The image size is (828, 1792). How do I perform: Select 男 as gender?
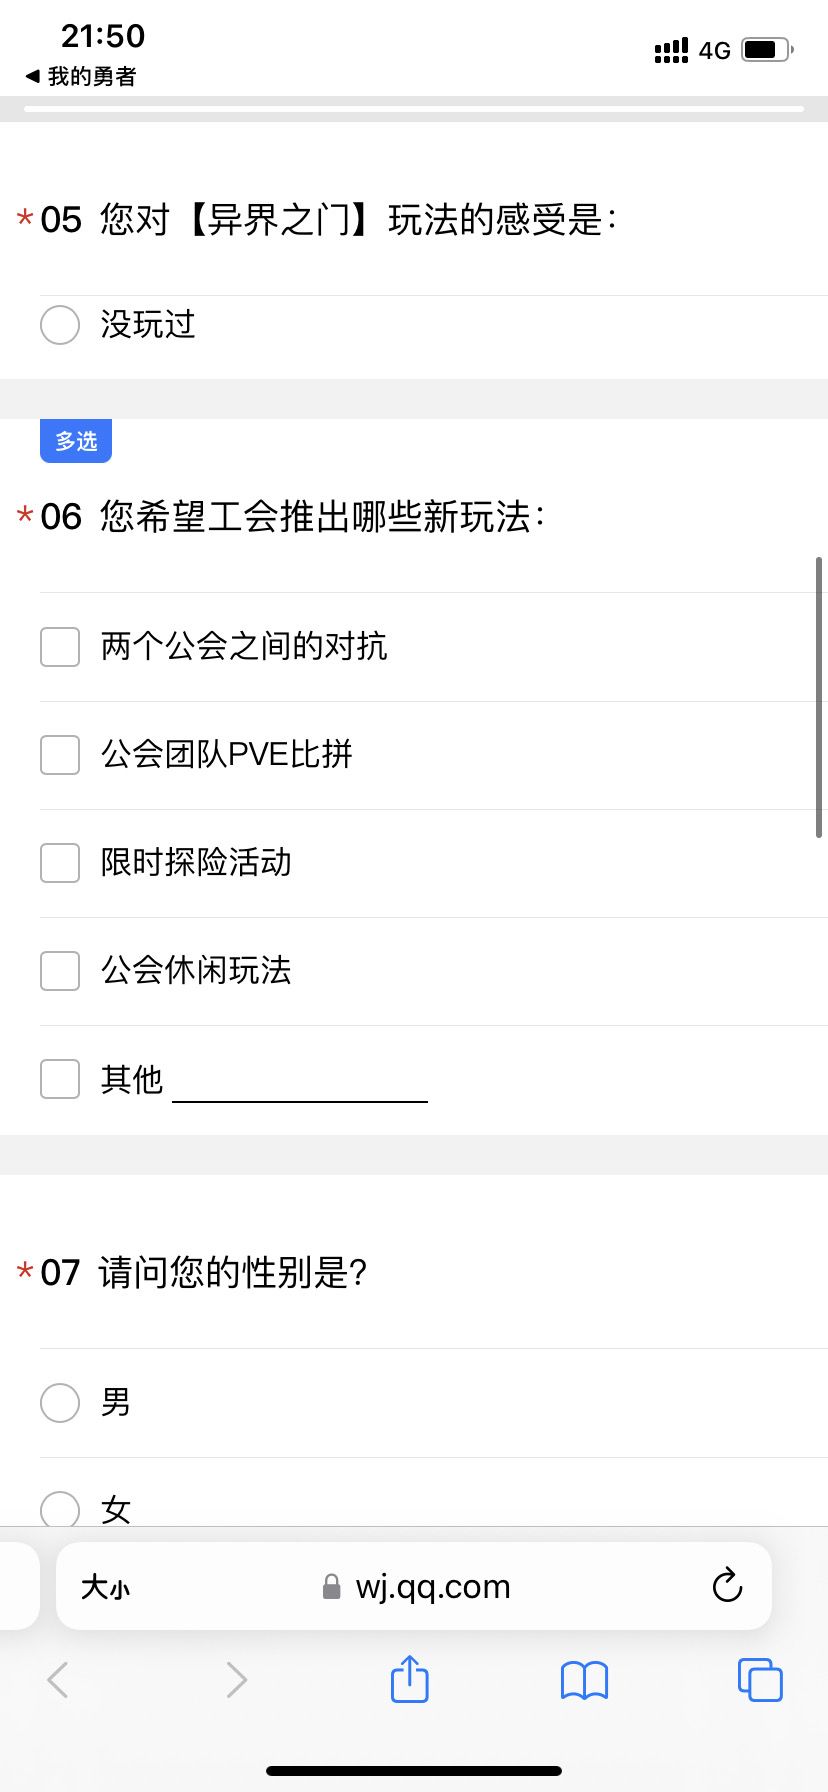tap(60, 1403)
